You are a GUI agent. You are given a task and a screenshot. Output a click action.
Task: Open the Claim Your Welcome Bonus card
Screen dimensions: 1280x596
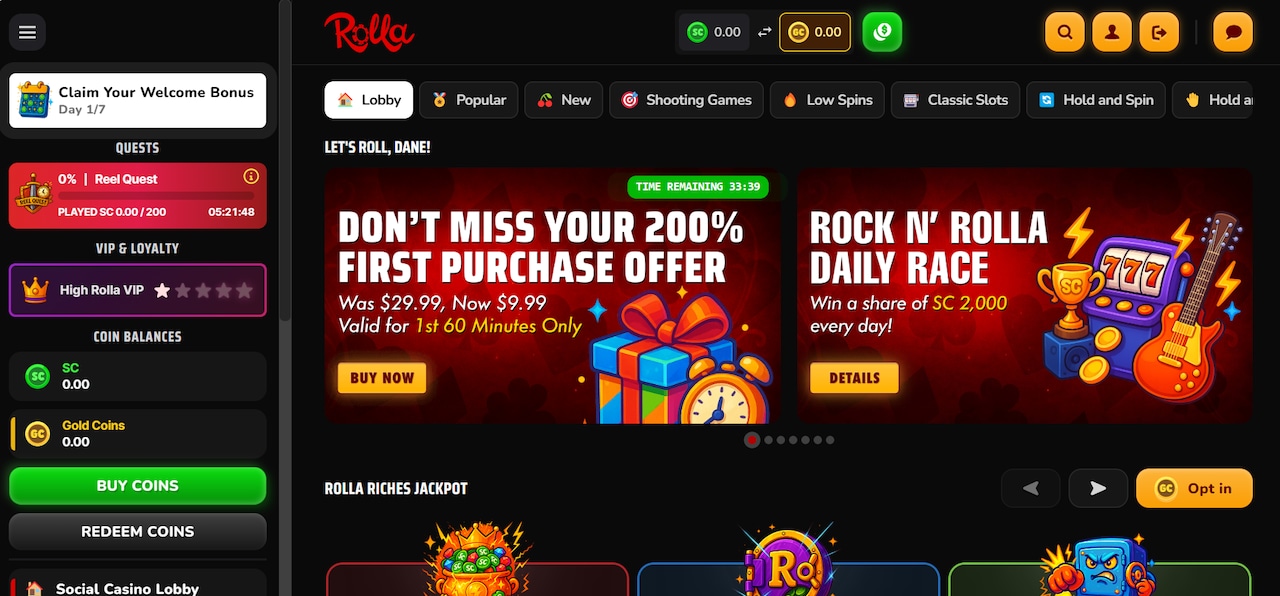(138, 100)
